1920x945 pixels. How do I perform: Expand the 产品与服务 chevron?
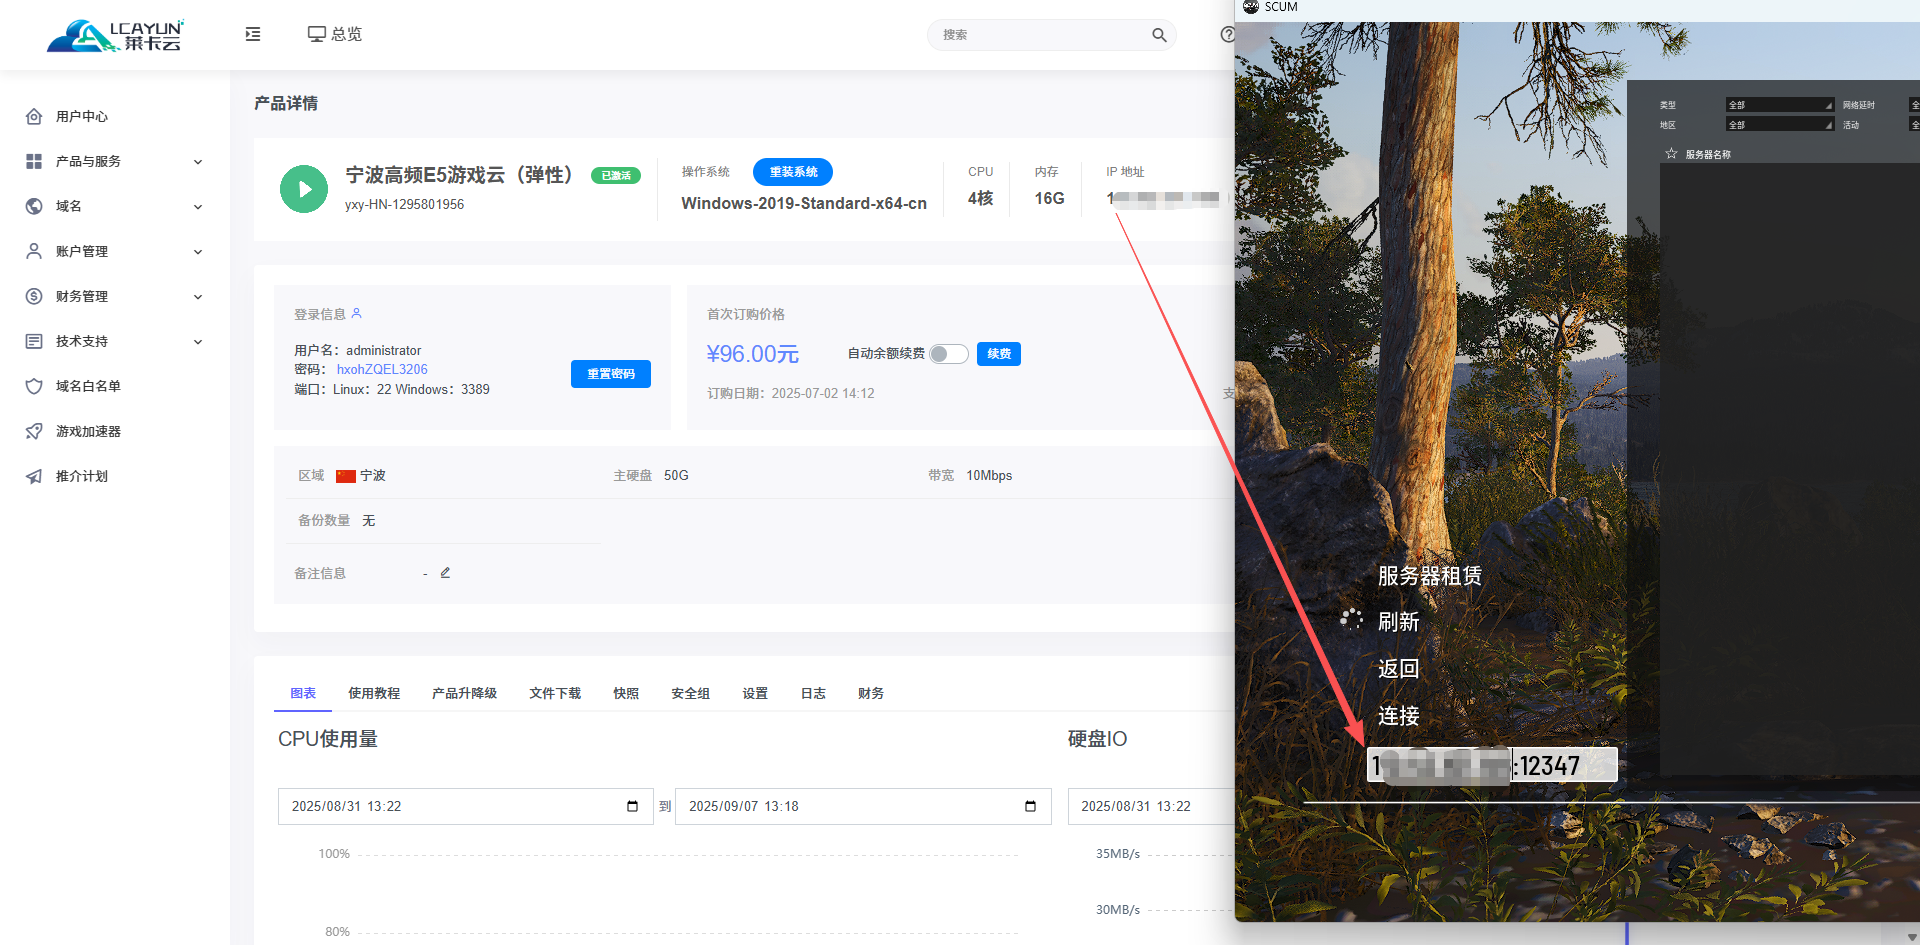click(198, 162)
